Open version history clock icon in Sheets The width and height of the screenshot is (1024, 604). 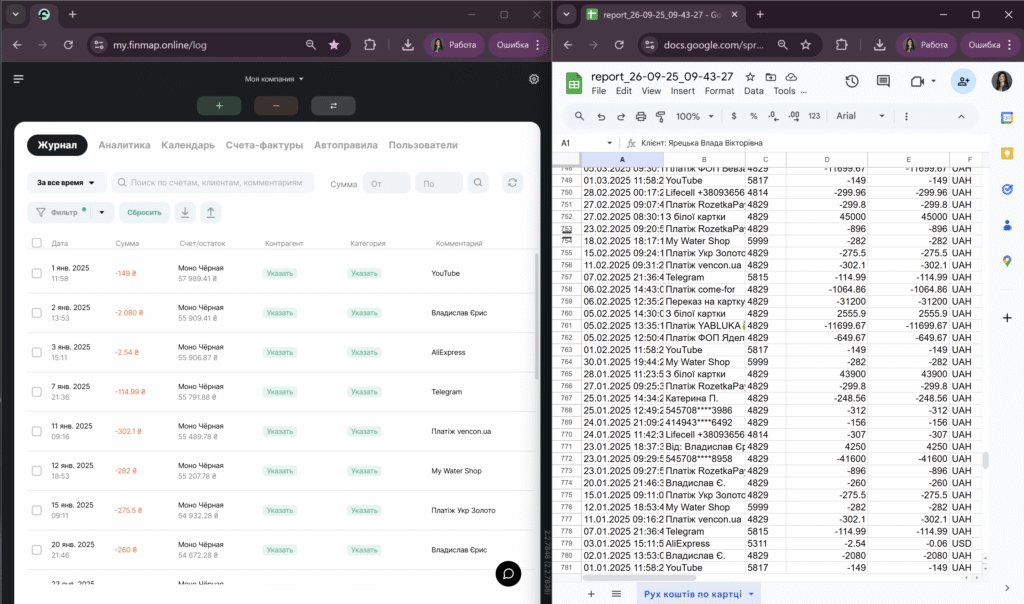(x=851, y=82)
